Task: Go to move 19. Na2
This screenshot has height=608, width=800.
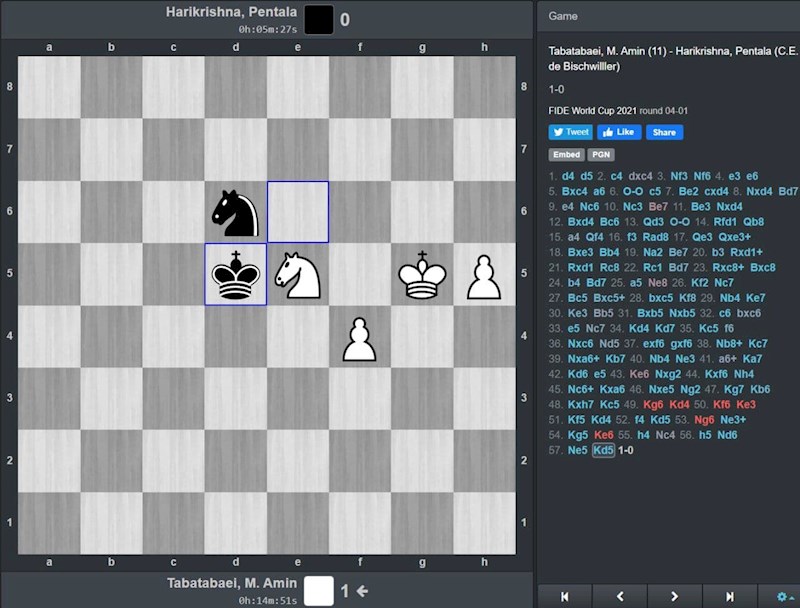Action: 654,252
